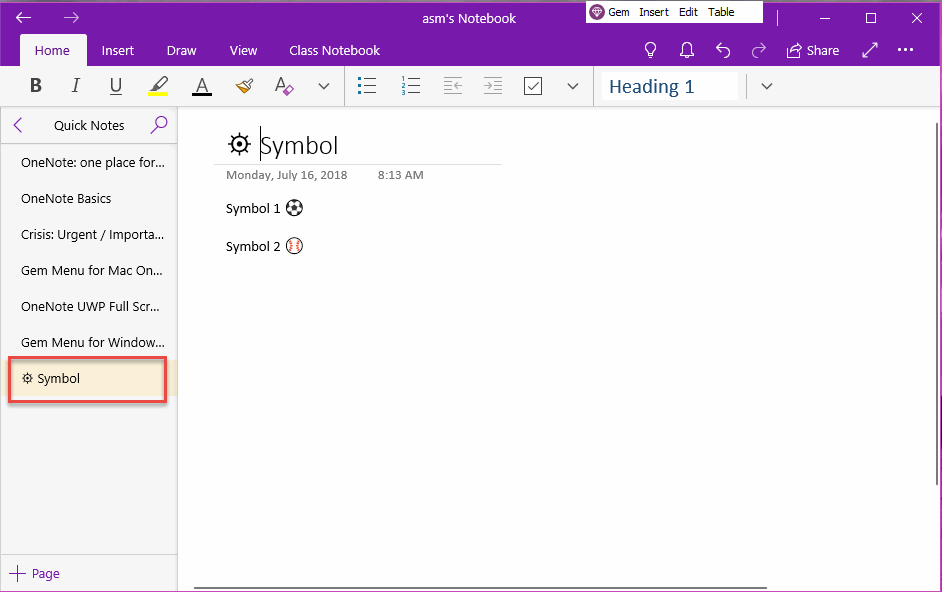Toggle the highlighter color tool
The height and width of the screenshot is (592, 942).
click(157, 86)
